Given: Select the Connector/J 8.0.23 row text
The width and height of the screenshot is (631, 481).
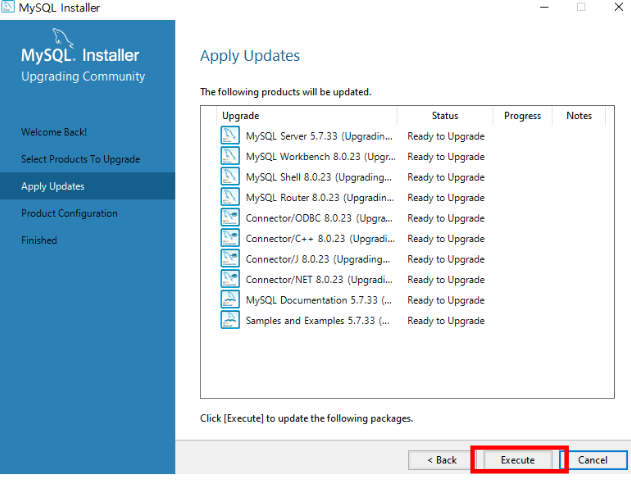Looking at the screenshot, I should click(x=318, y=260).
